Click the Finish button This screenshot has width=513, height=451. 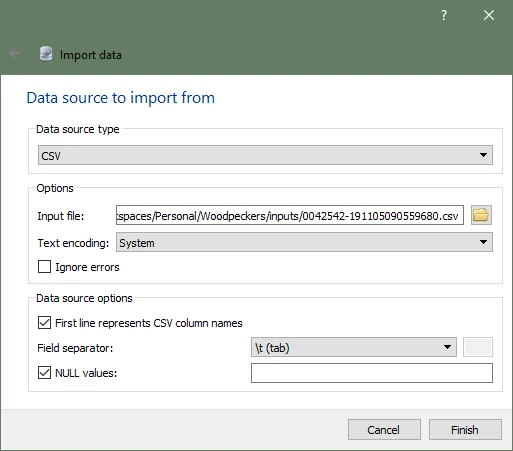[465, 429]
